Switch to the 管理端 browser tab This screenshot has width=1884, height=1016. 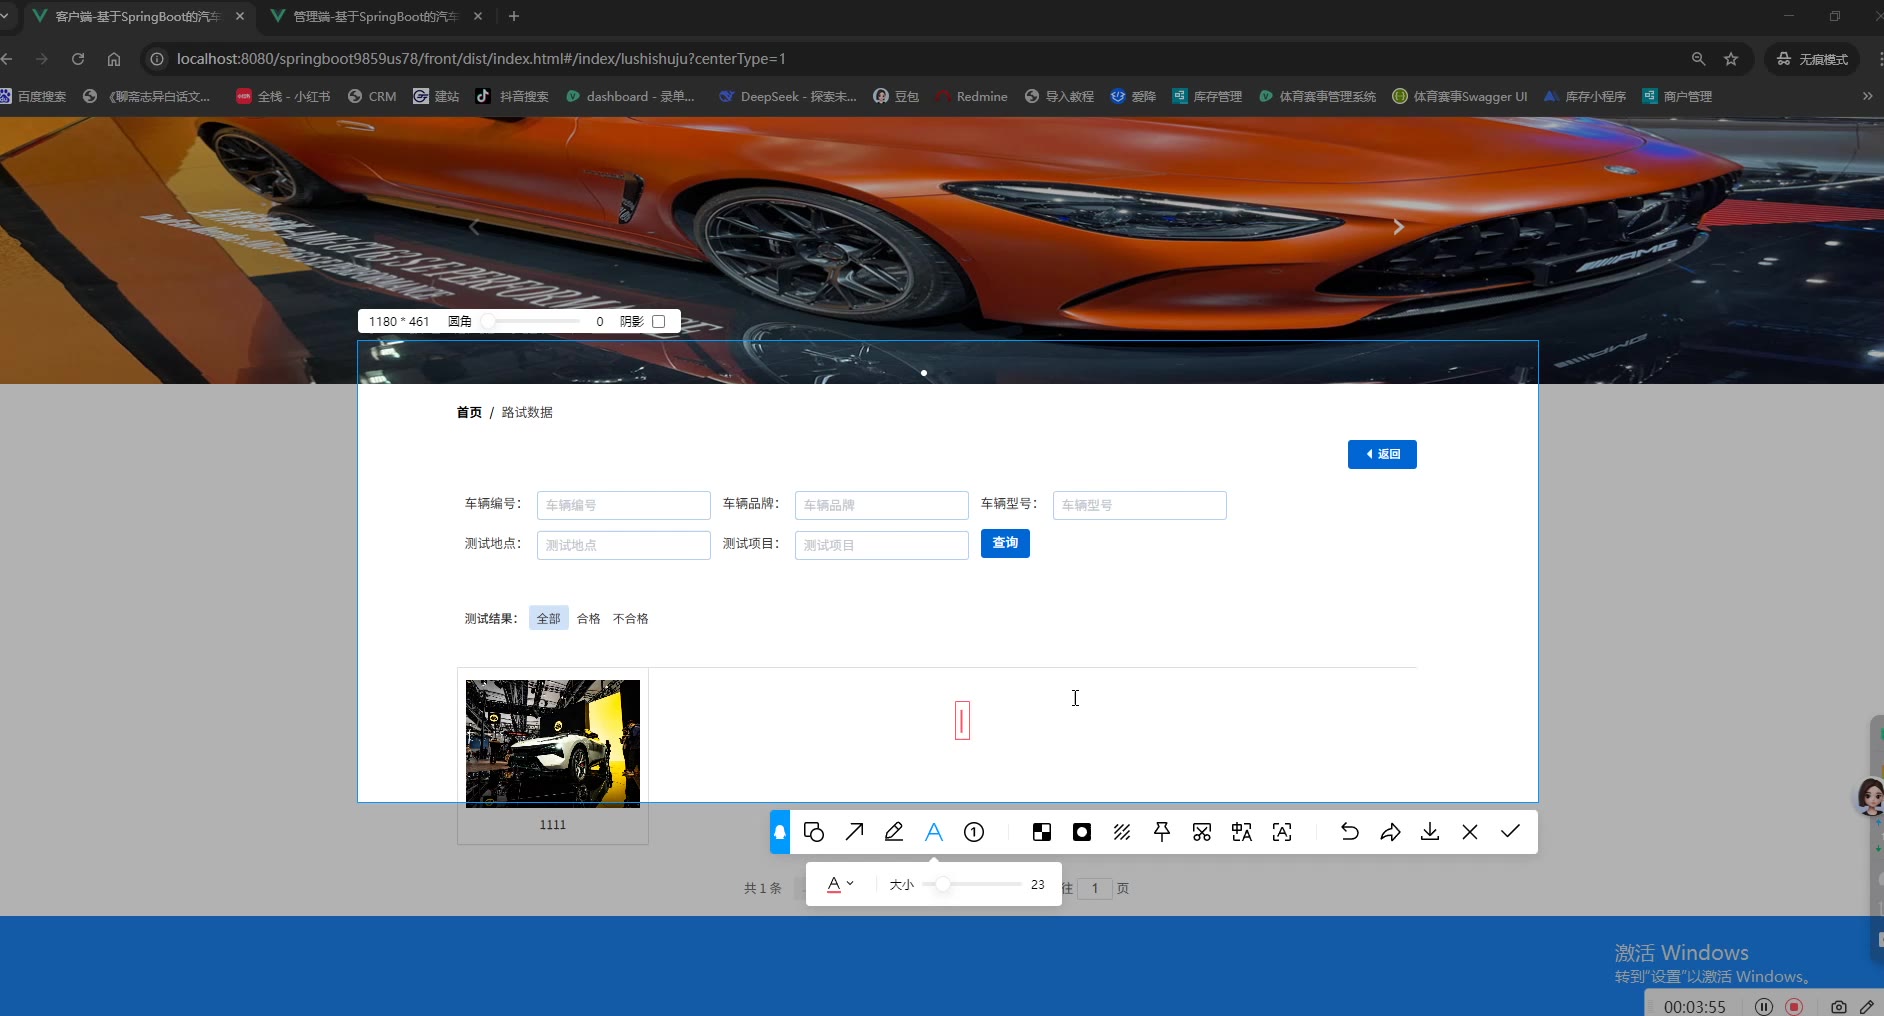click(x=376, y=17)
